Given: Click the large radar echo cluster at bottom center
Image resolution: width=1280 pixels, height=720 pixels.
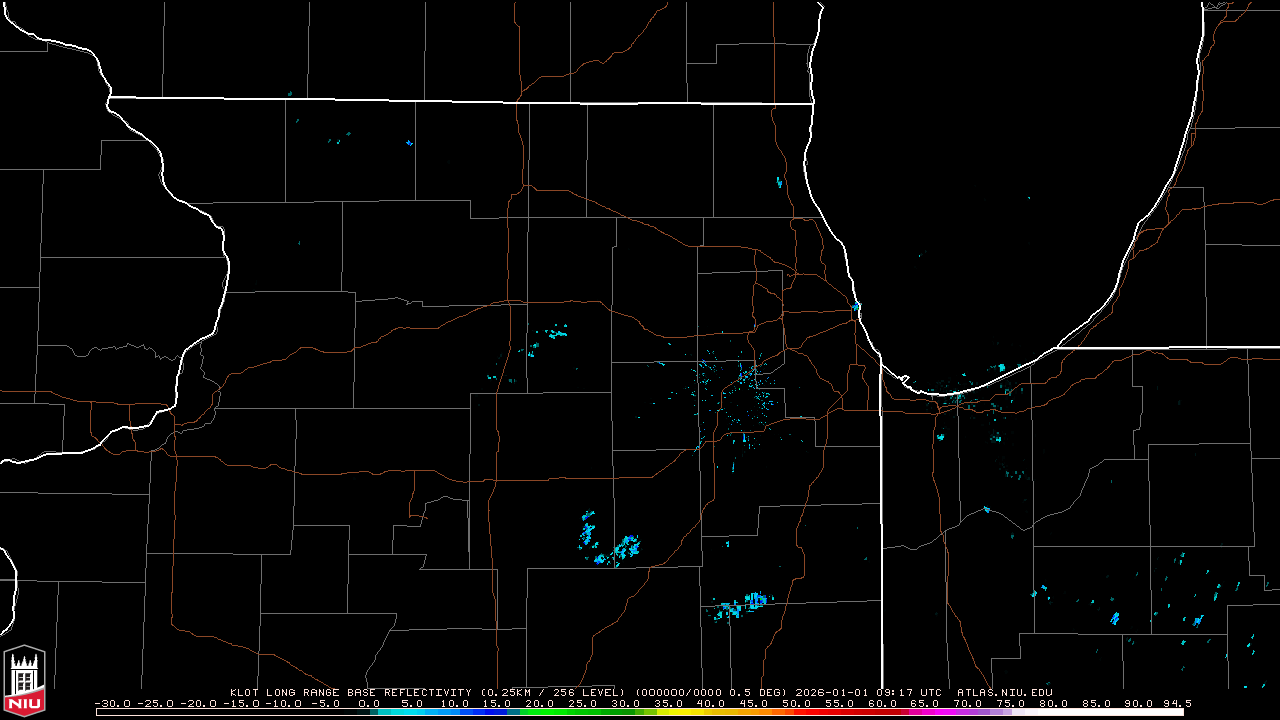Looking at the screenshot, I should click(x=740, y=604).
